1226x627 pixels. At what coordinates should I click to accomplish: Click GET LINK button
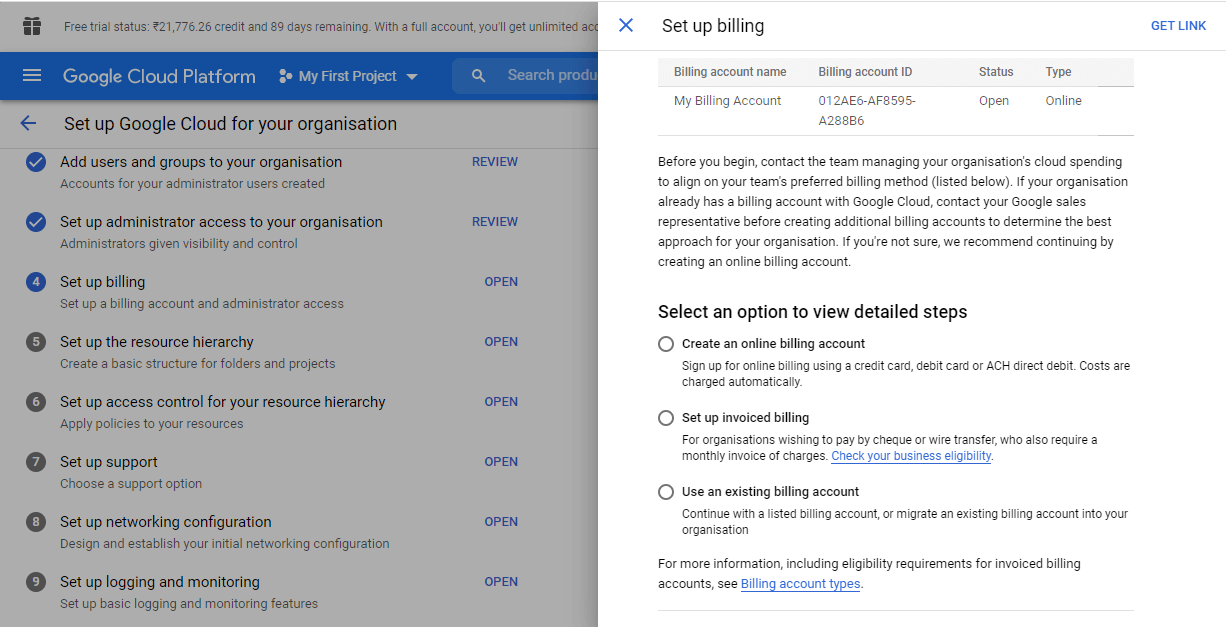(x=1178, y=26)
